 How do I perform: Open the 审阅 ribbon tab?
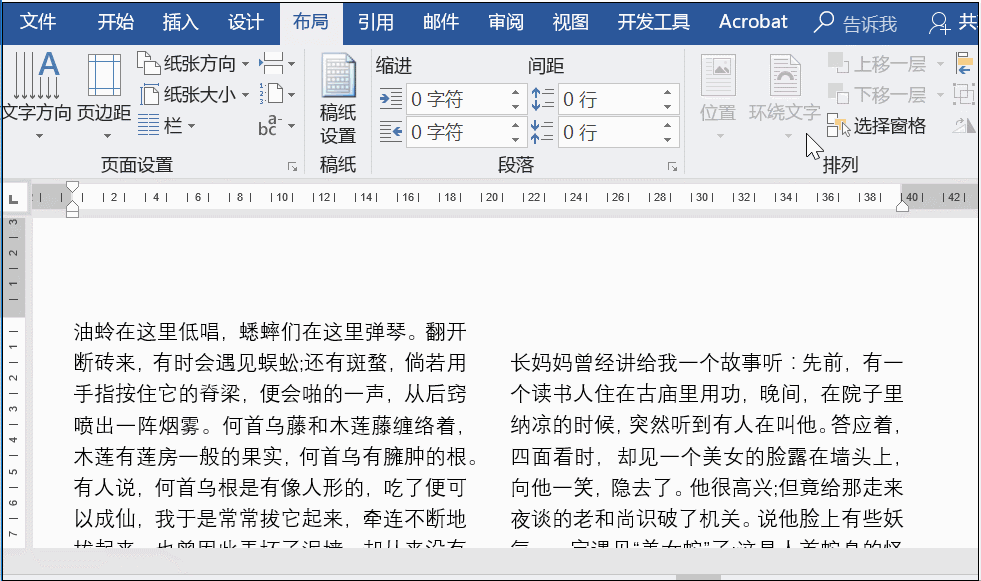(x=506, y=22)
